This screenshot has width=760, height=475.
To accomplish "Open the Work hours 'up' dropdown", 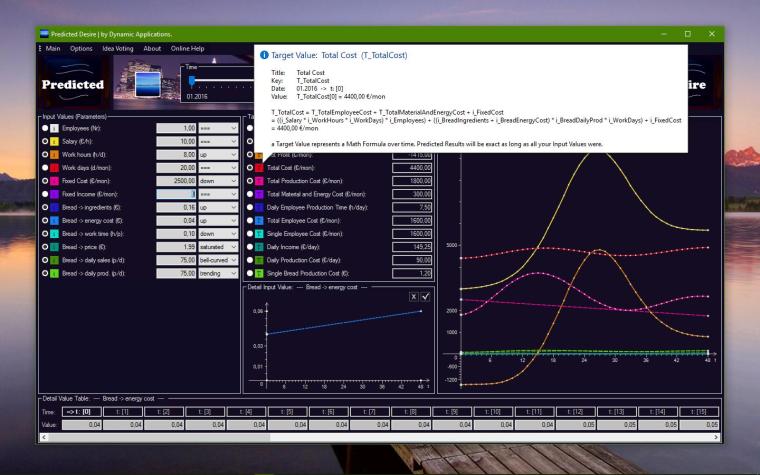I will pyautogui.click(x=218, y=154).
